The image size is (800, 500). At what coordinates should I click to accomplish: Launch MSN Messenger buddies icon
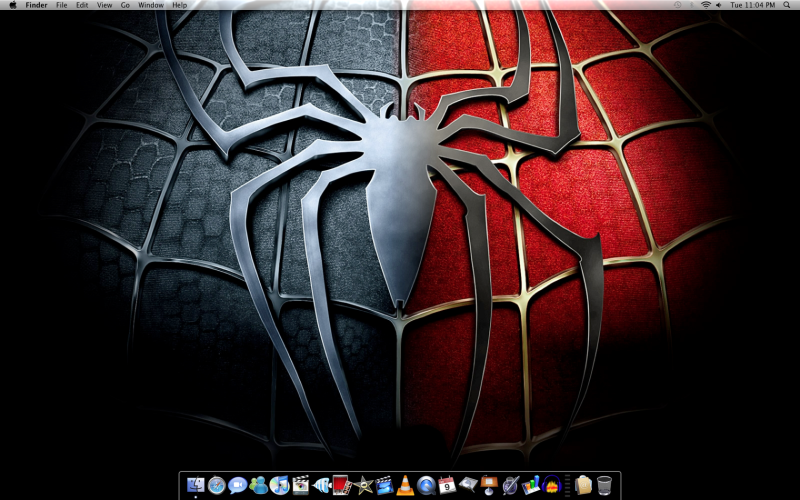pos(258,485)
